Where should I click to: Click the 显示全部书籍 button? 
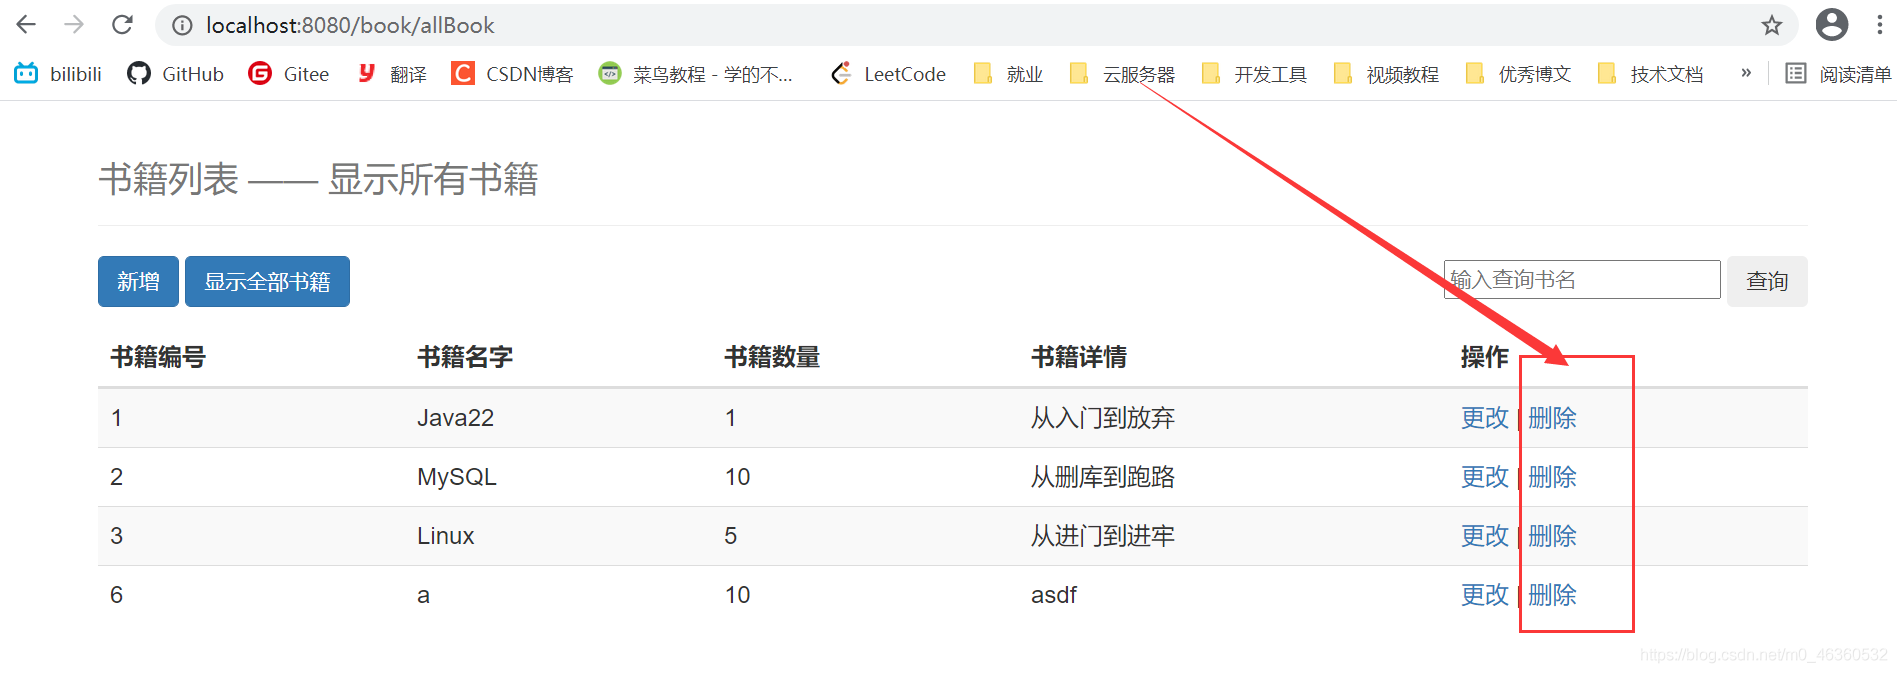tap(267, 281)
